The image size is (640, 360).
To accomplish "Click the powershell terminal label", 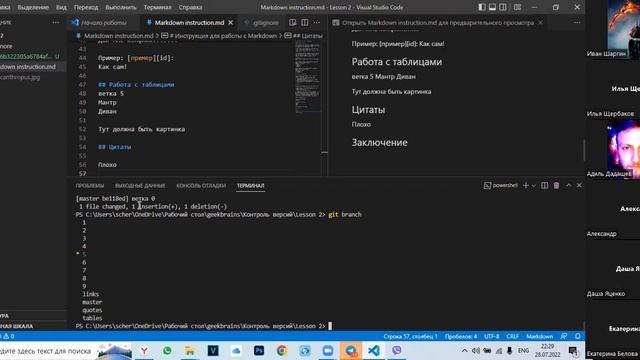I will pos(501,185).
